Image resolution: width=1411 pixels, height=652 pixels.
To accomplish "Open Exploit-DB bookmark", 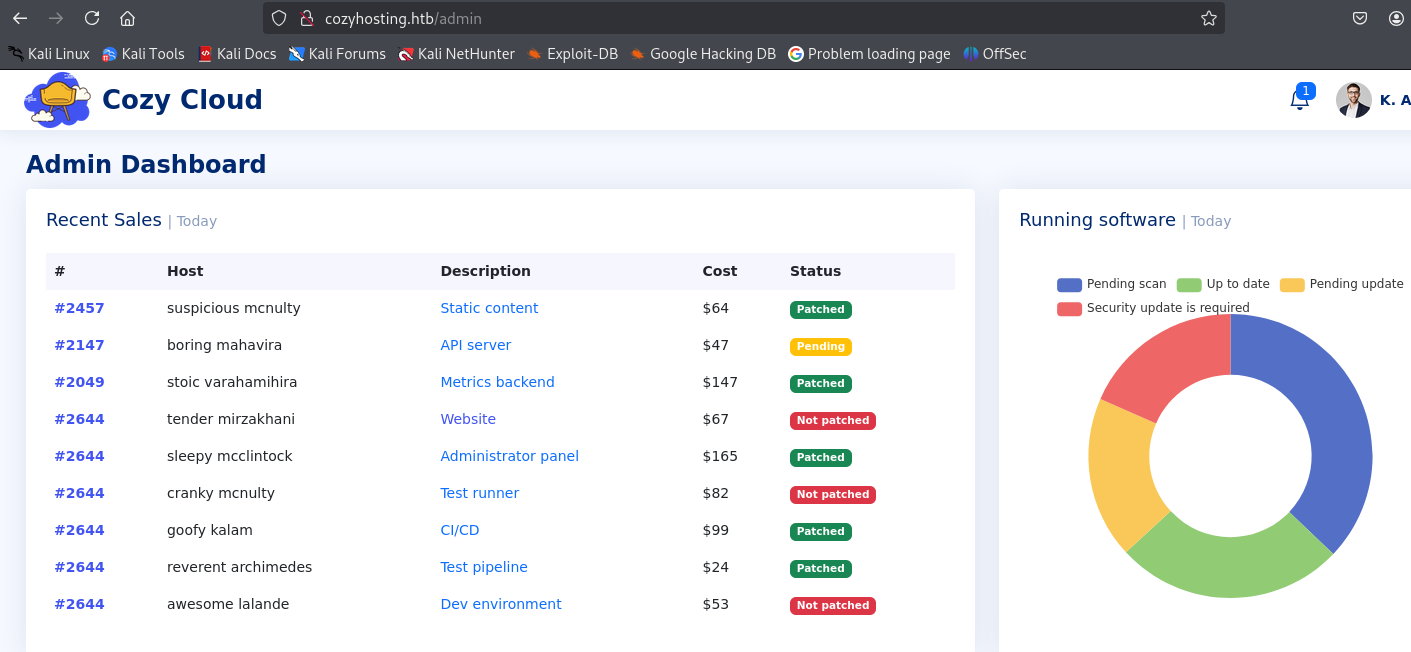I will (x=573, y=54).
